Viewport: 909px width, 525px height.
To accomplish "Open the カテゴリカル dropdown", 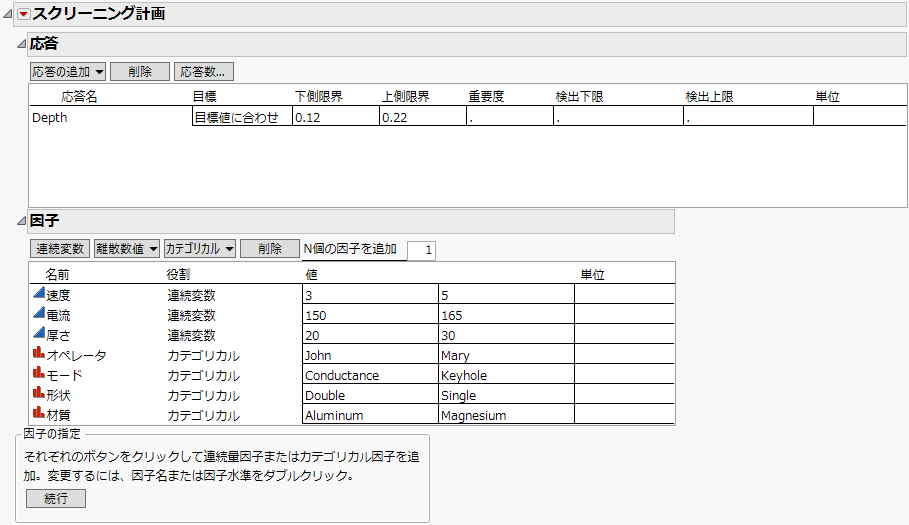I will [x=199, y=249].
